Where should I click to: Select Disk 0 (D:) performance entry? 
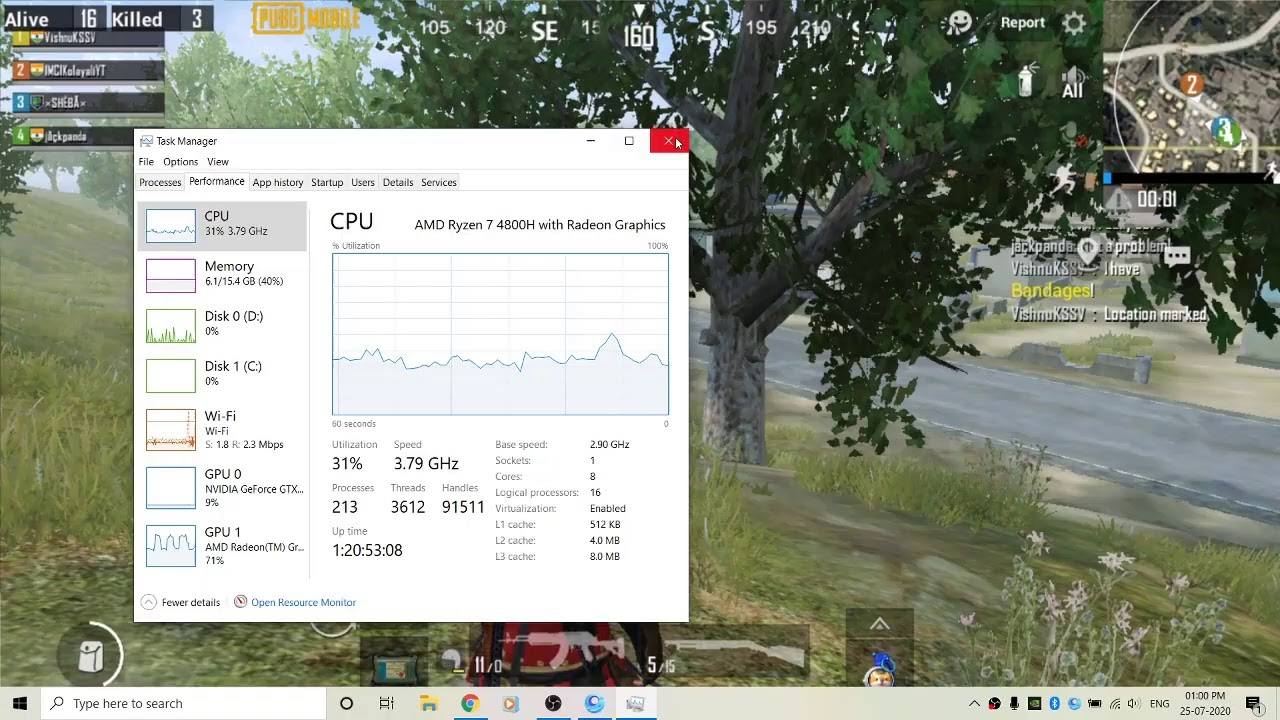point(222,325)
